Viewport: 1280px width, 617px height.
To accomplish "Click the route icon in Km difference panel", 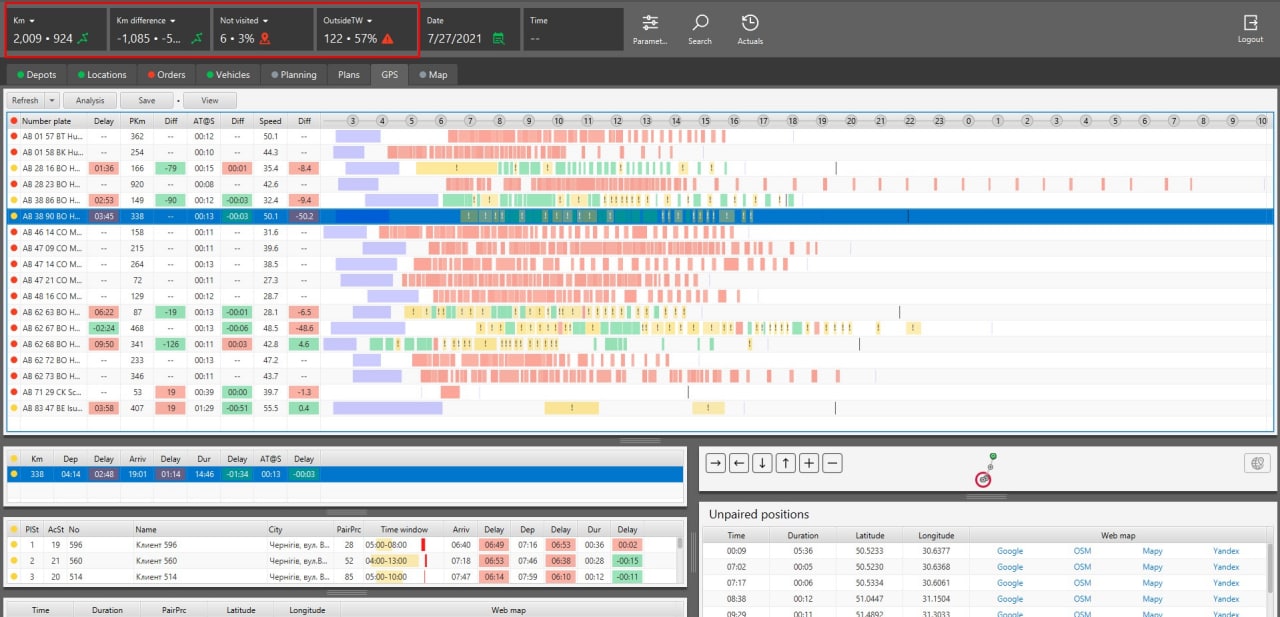I will (199, 39).
